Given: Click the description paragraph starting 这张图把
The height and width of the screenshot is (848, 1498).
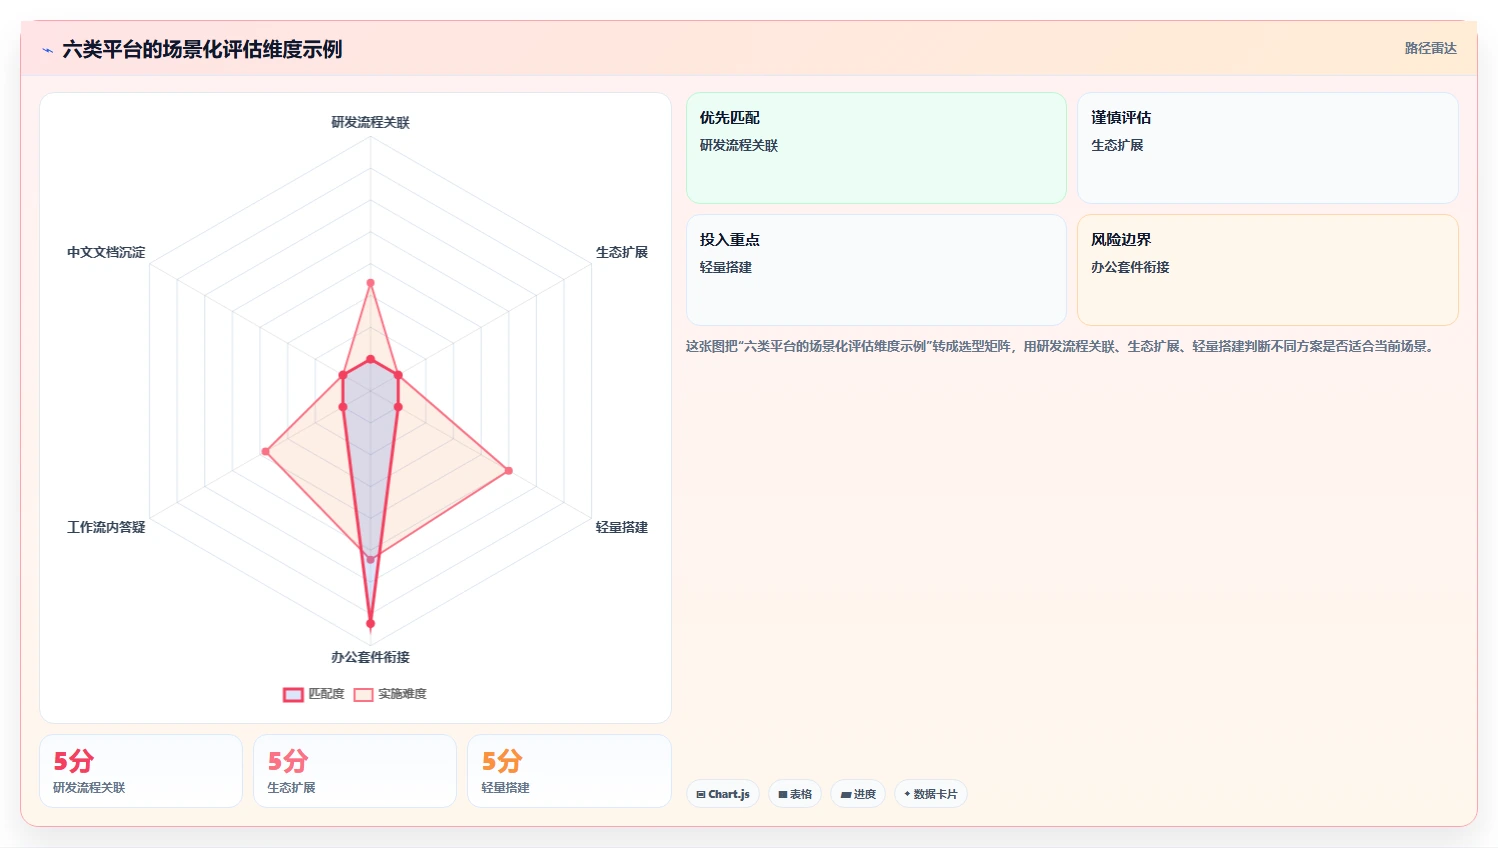Looking at the screenshot, I should click(1062, 346).
